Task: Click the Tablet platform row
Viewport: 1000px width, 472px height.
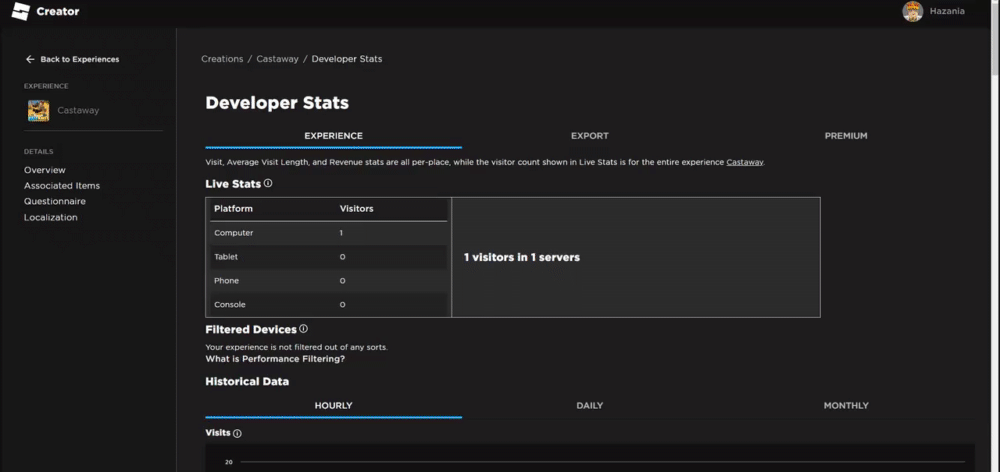Action: coord(328,257)
